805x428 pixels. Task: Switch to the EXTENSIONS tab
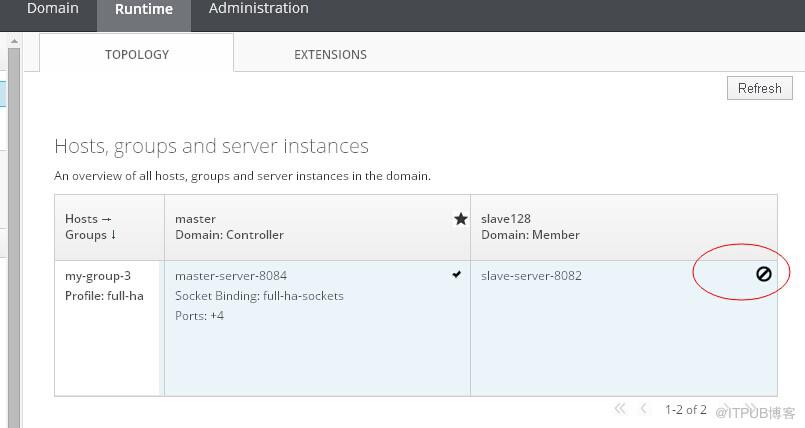[x=330, y=54]
